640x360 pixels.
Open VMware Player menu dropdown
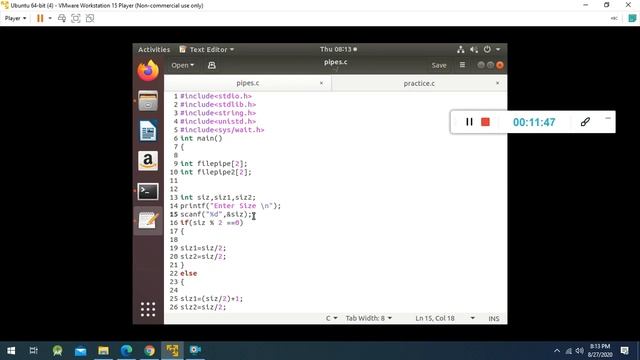[16, 18]
